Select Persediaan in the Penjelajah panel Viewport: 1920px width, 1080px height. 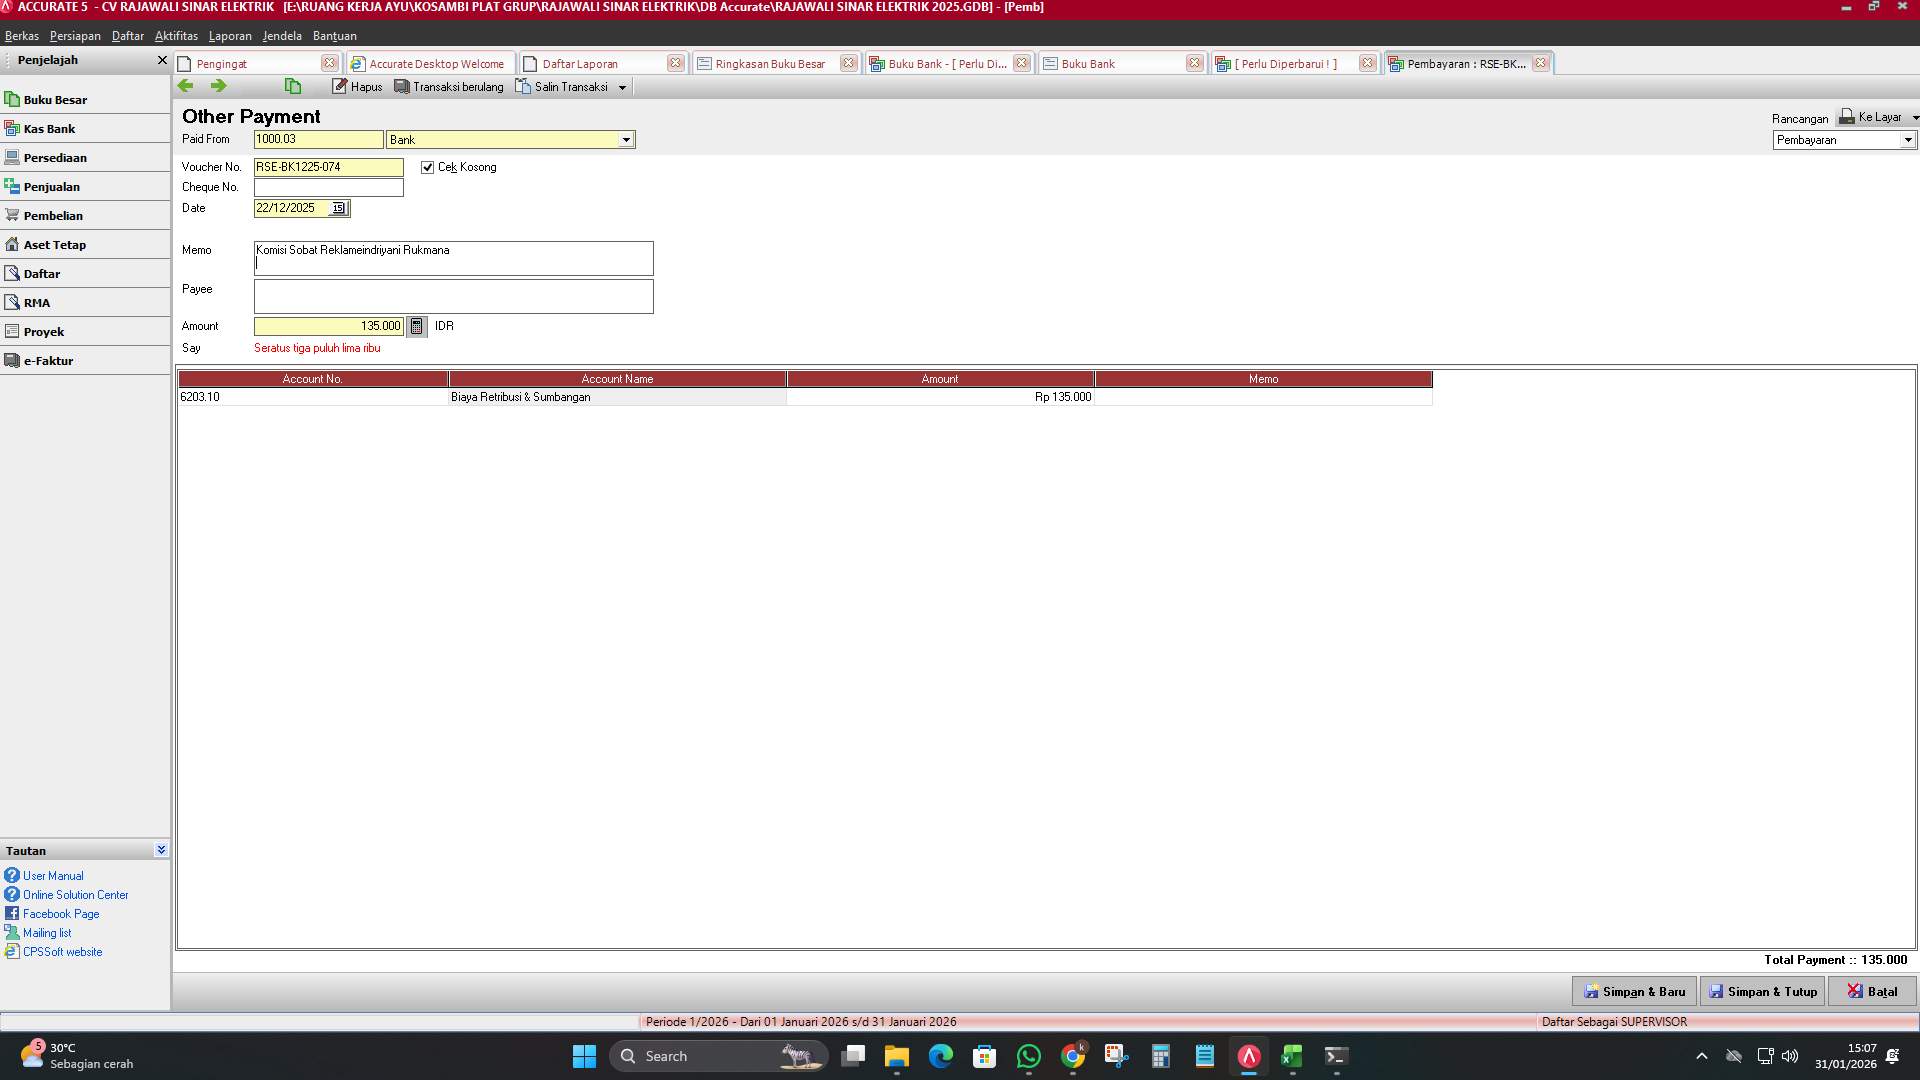[x=56, y=157]
